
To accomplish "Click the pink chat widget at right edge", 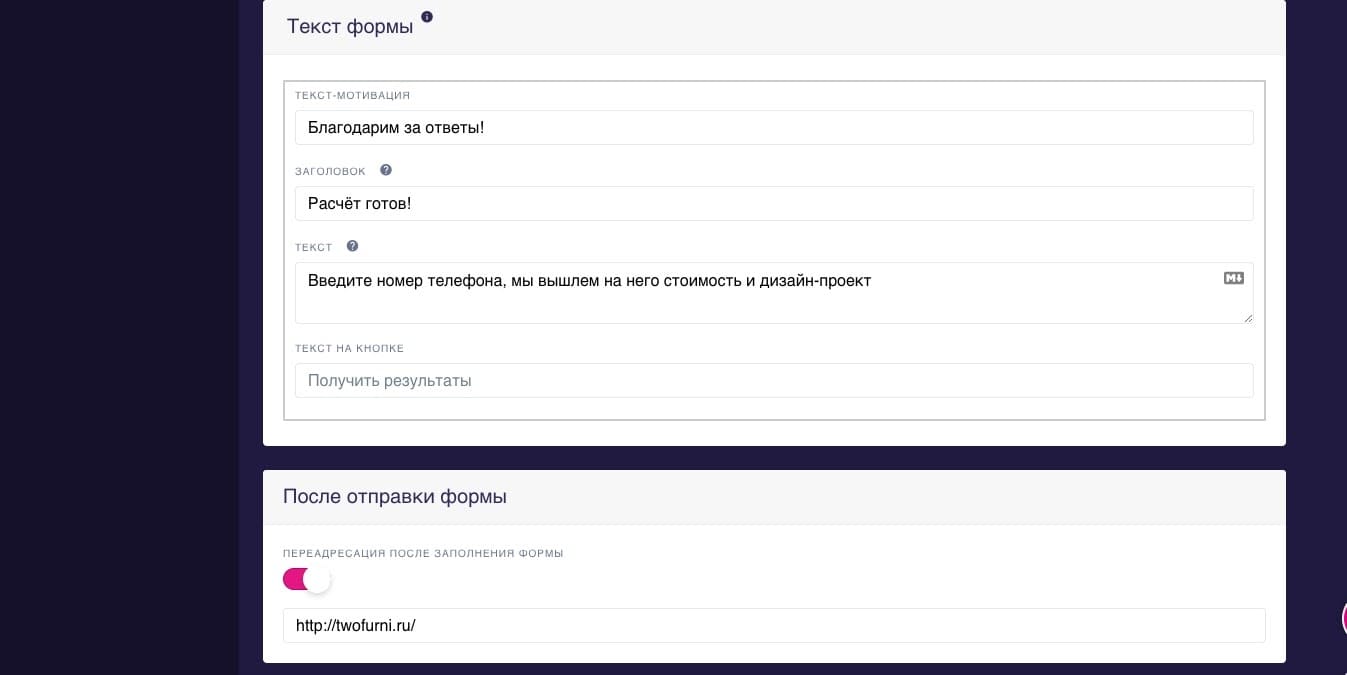I will pyautogui.click(x=1344, y=619).
